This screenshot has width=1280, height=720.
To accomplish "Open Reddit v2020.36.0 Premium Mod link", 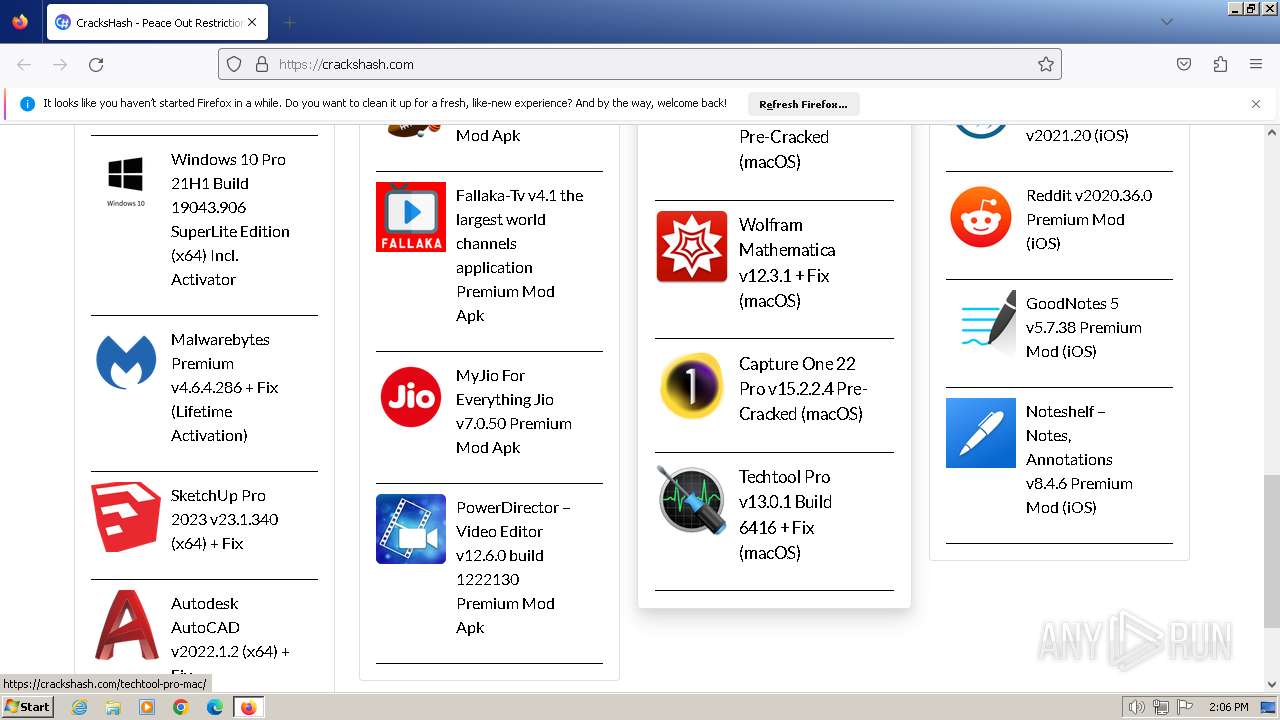I will [1089, 219].
